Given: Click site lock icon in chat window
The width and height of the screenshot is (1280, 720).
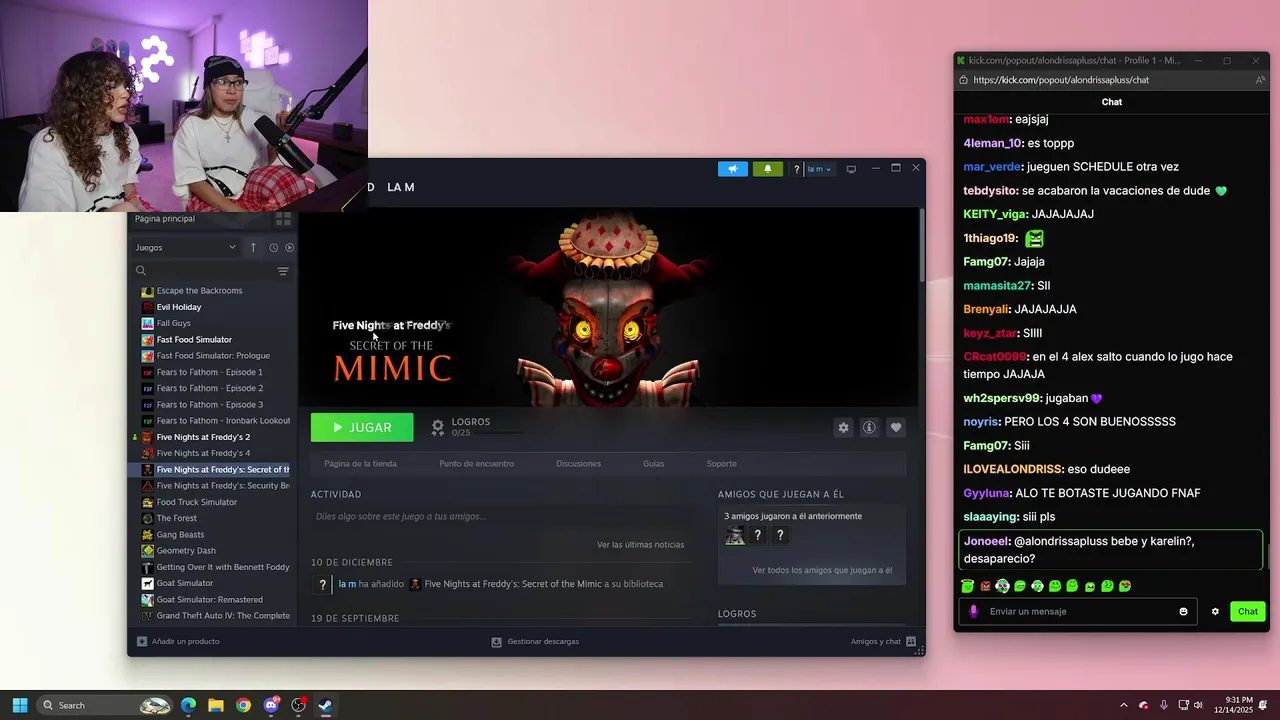Looking at the screenshot, I should tap(963, 80).
